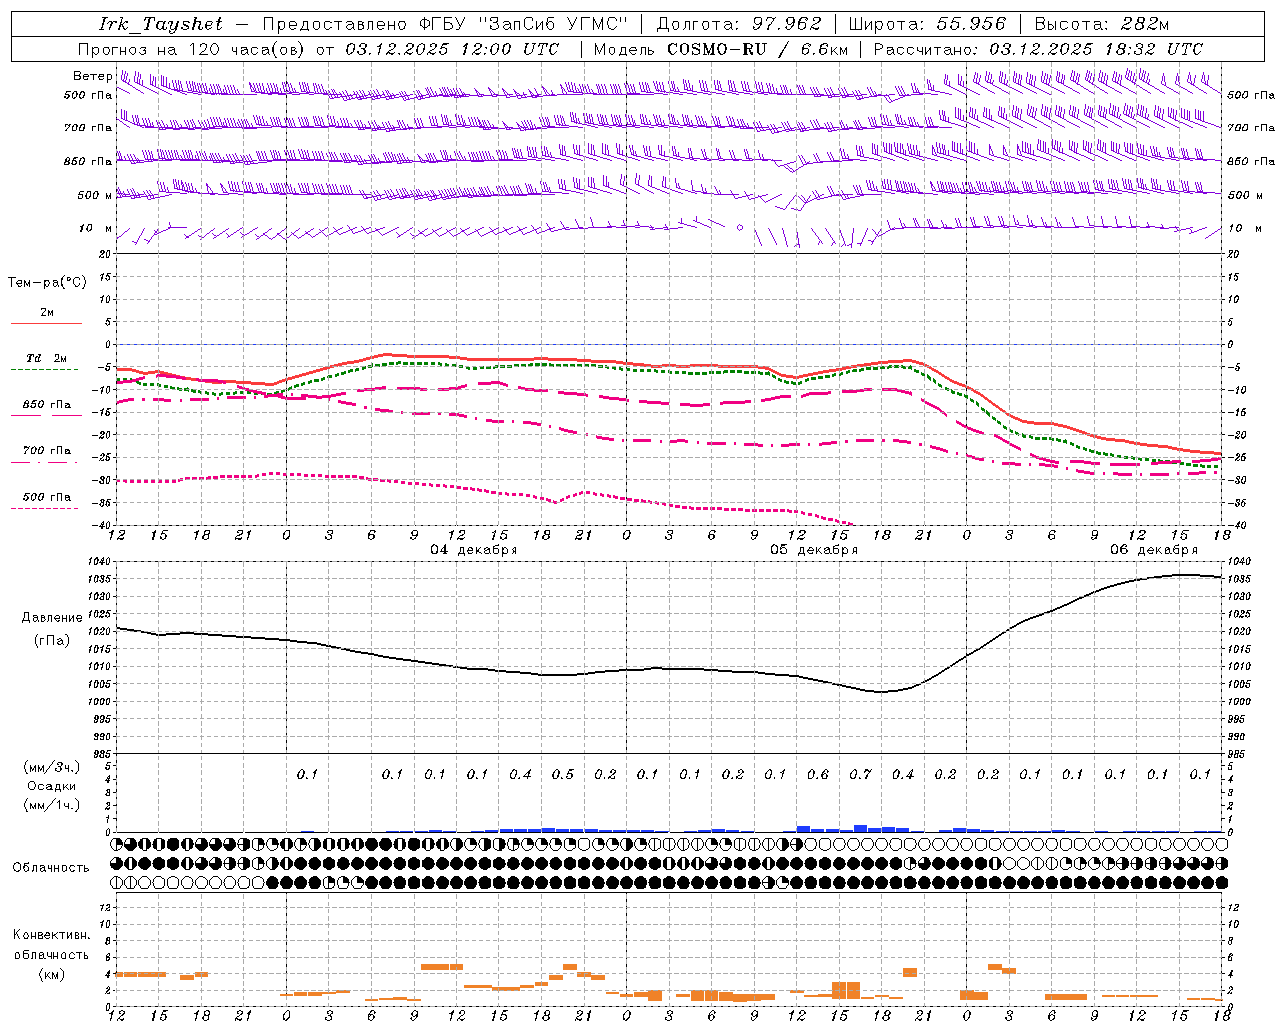1280x1024 pixels.
Task: Click the forecast start 03.12.2025 12:00 UTC
Action: (452, 49)
